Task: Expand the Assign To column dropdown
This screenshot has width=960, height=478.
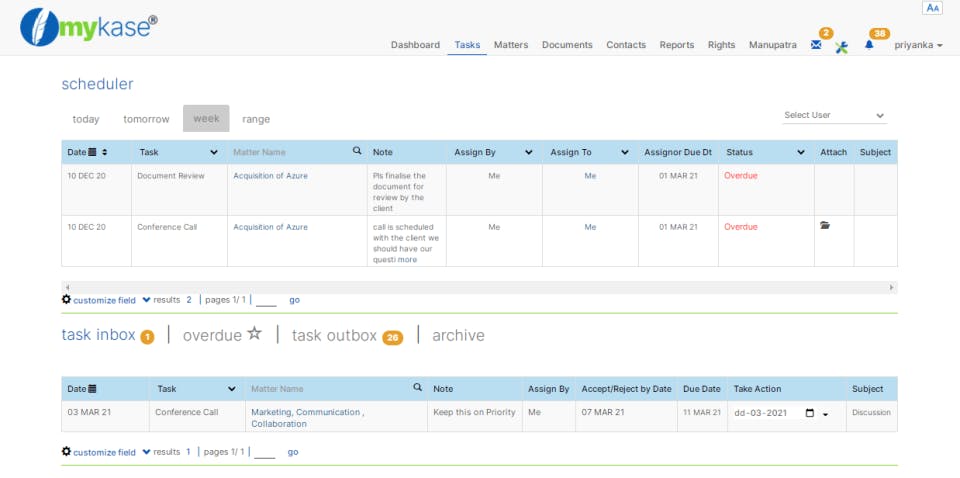Action: 625,152
